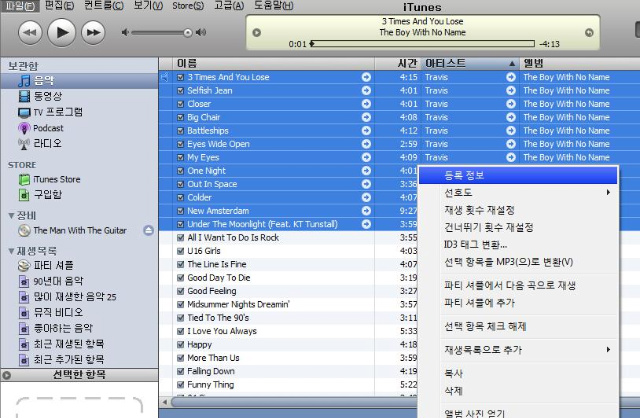Screen dimensions: 640x418
Task: Click the max volume speaker icon
Action: tap(201, 32)
